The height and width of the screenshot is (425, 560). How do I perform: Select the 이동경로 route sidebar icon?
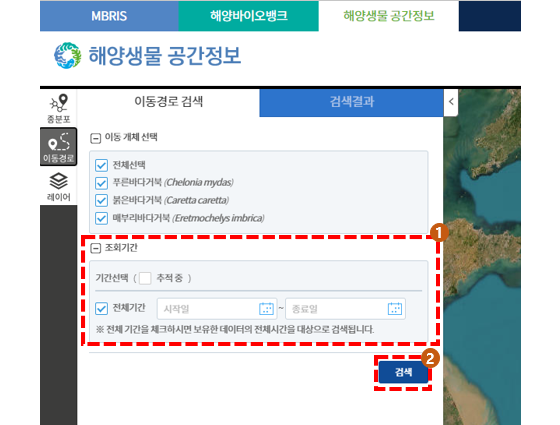point(59,147)
